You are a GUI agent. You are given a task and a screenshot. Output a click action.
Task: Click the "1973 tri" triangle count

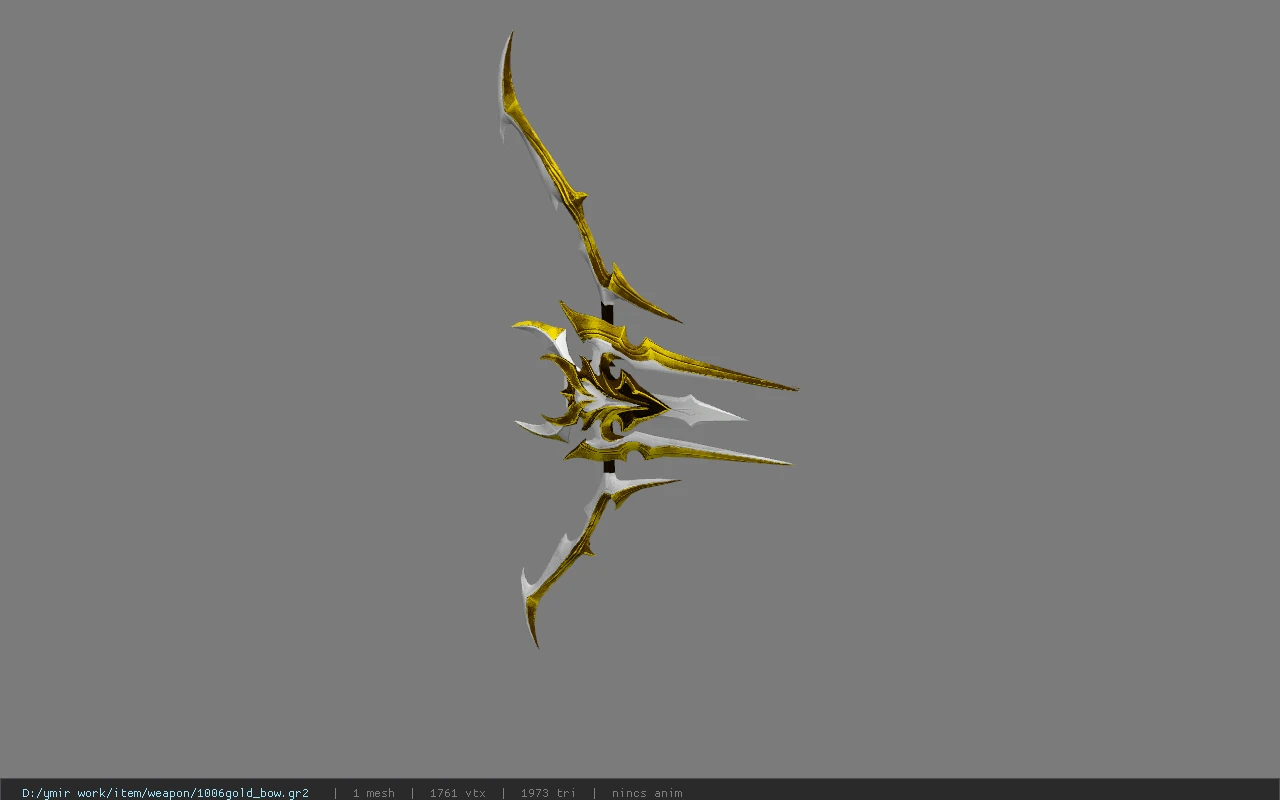coord(548,793)
